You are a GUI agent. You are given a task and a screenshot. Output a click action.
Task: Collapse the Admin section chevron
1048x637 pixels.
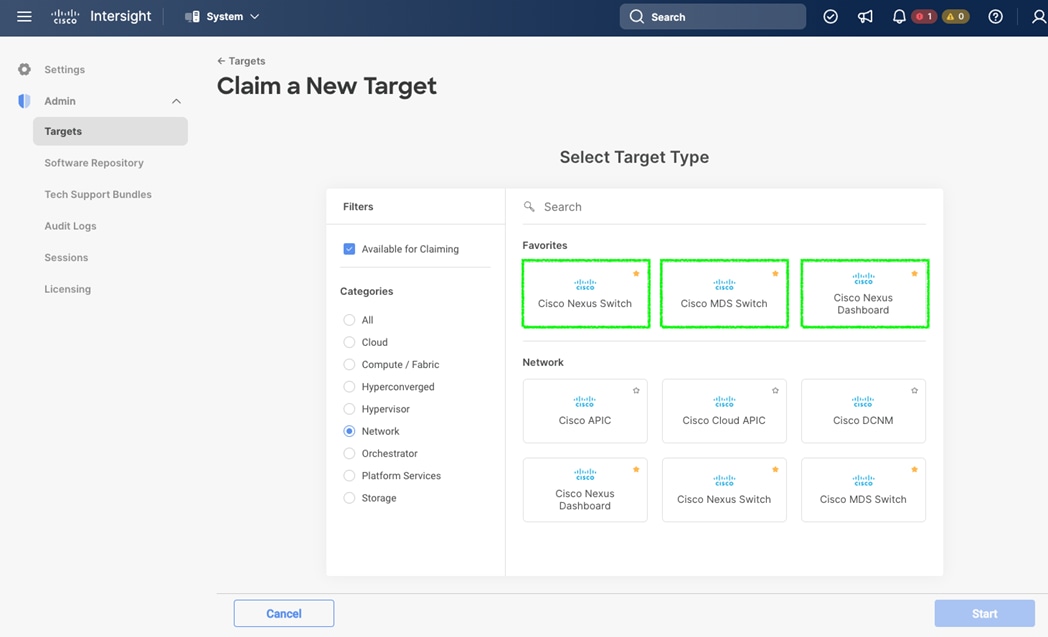coord(176,101)
